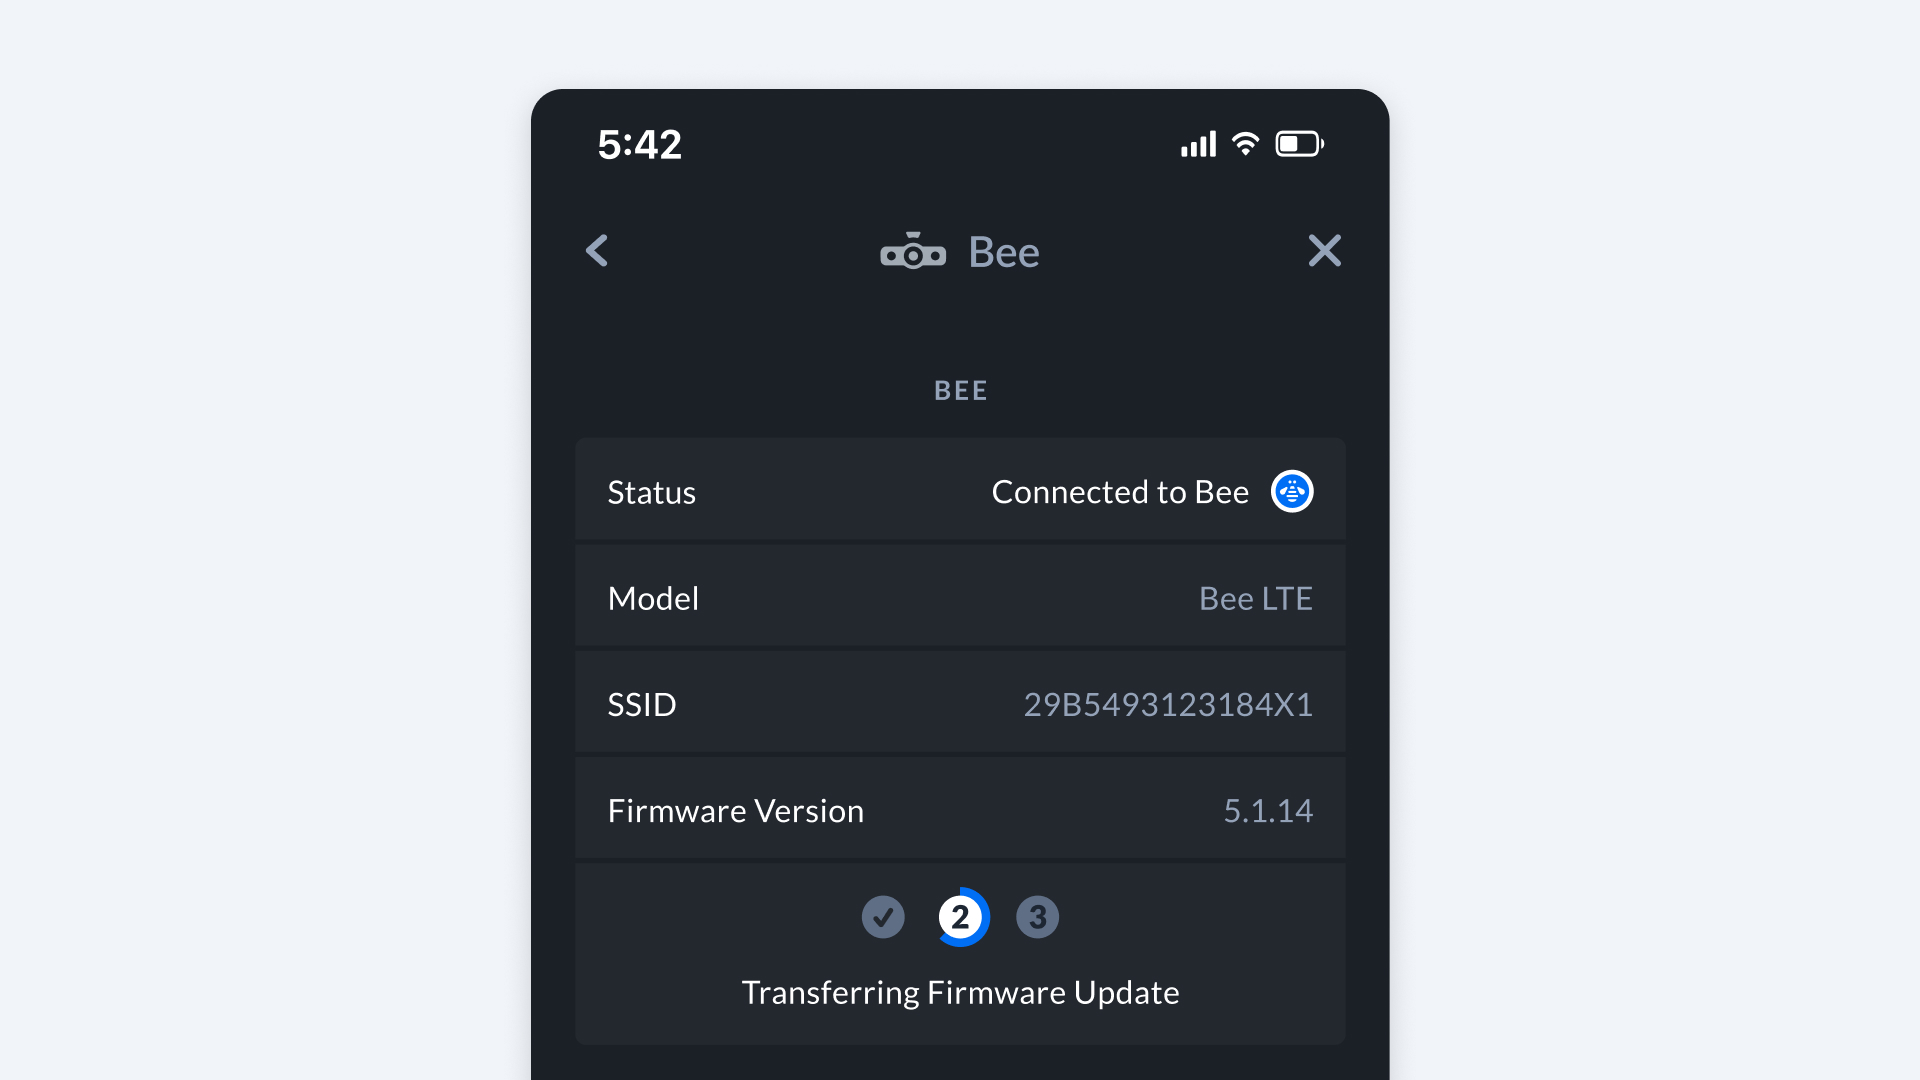Tap the BEE section heading
The image size is (1920, 1080).
click(x=960, y=391)
